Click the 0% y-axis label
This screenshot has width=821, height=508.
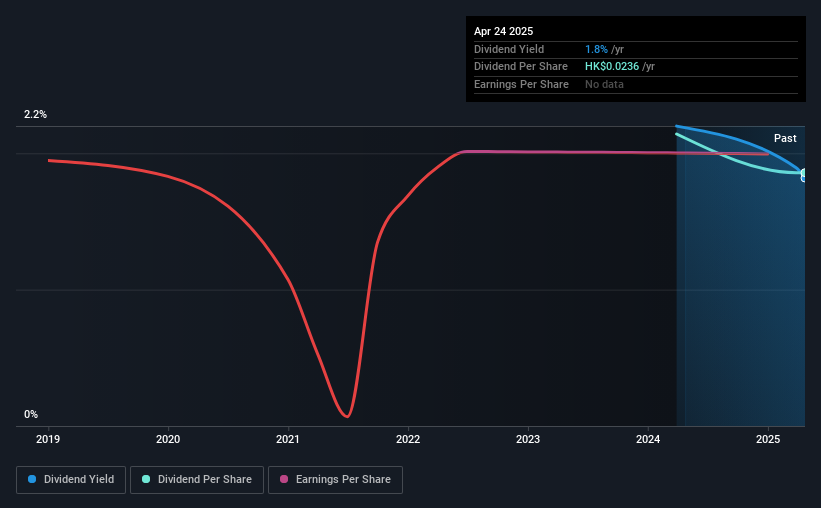(x=31, y=414)
